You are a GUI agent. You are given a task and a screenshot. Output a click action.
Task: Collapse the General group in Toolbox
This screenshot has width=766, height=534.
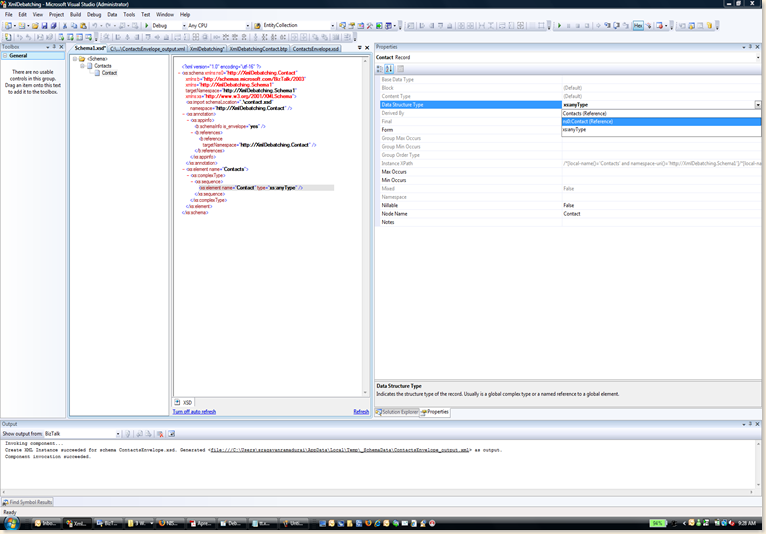5,56
